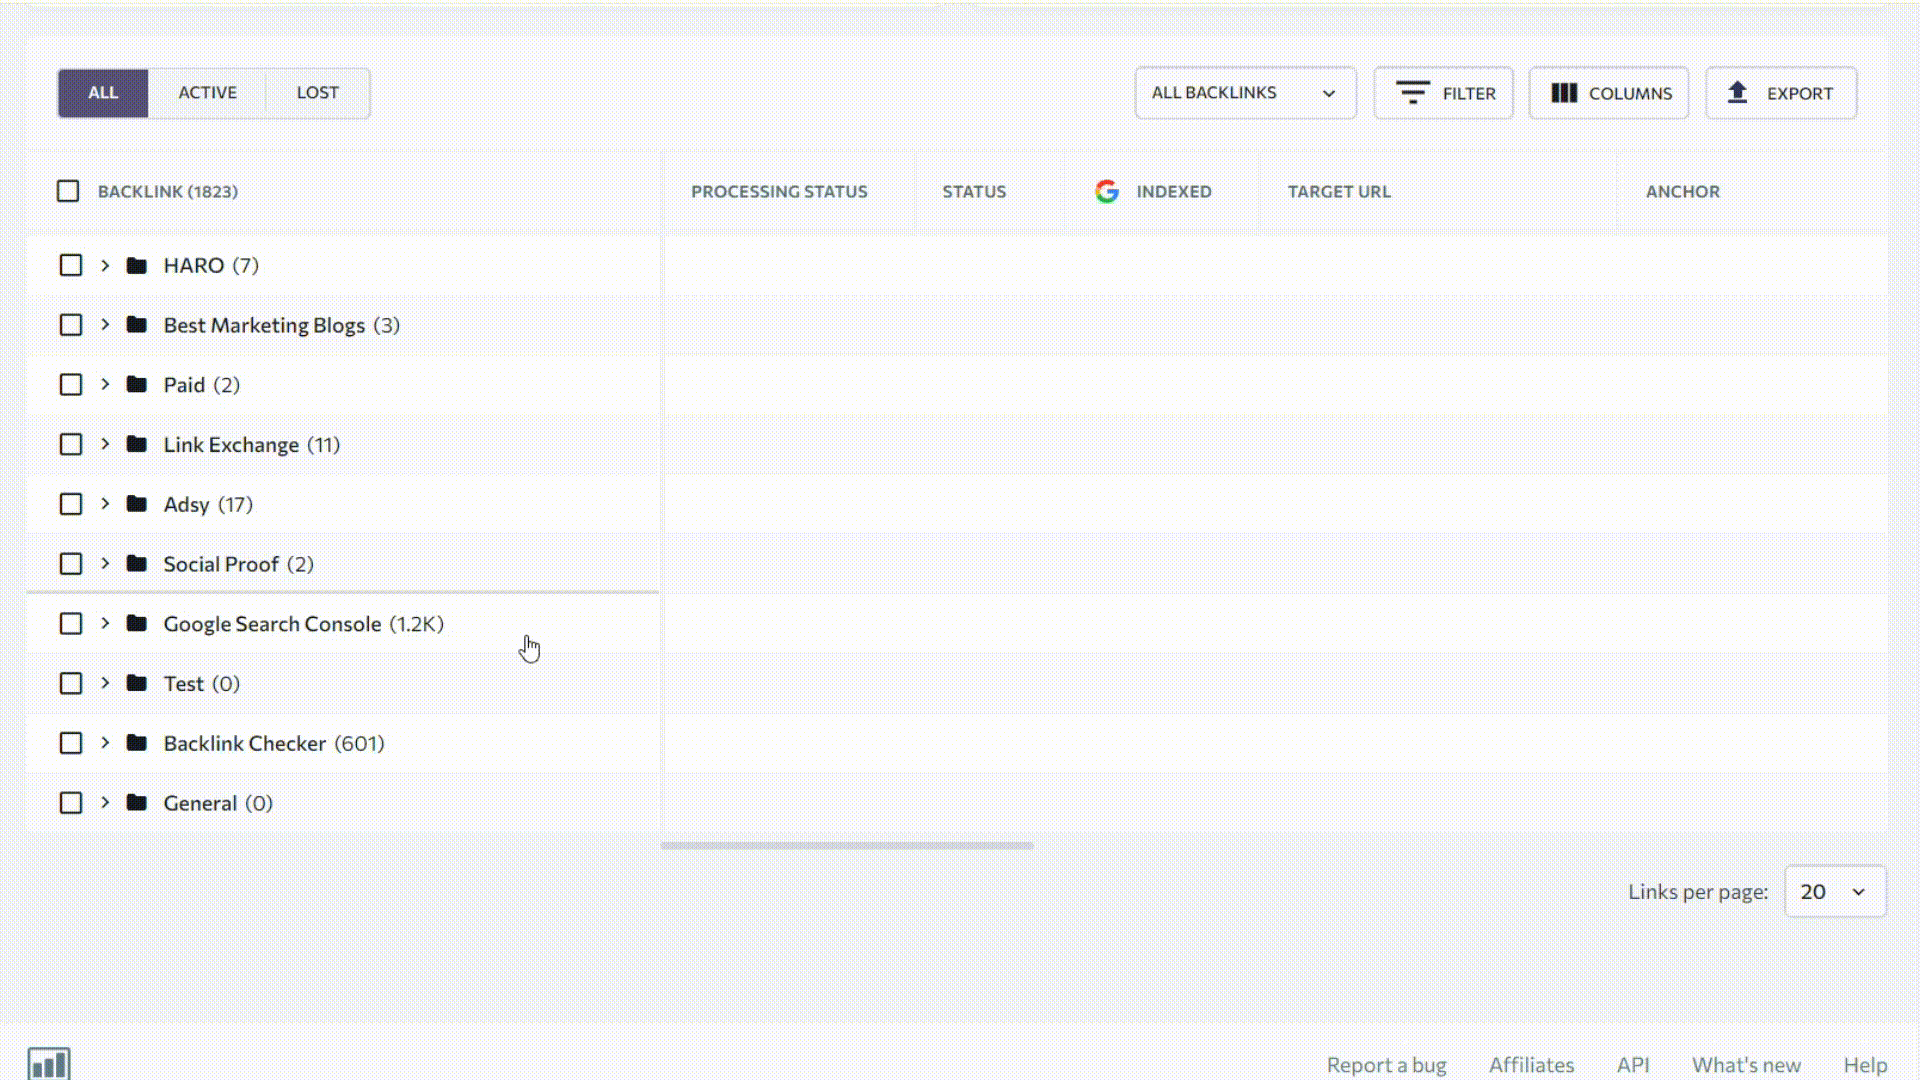The height and width of the screenshot is (1080, 1920).
Task: Click the Link Exchange folder icon
Action: (x=137, y=444)
